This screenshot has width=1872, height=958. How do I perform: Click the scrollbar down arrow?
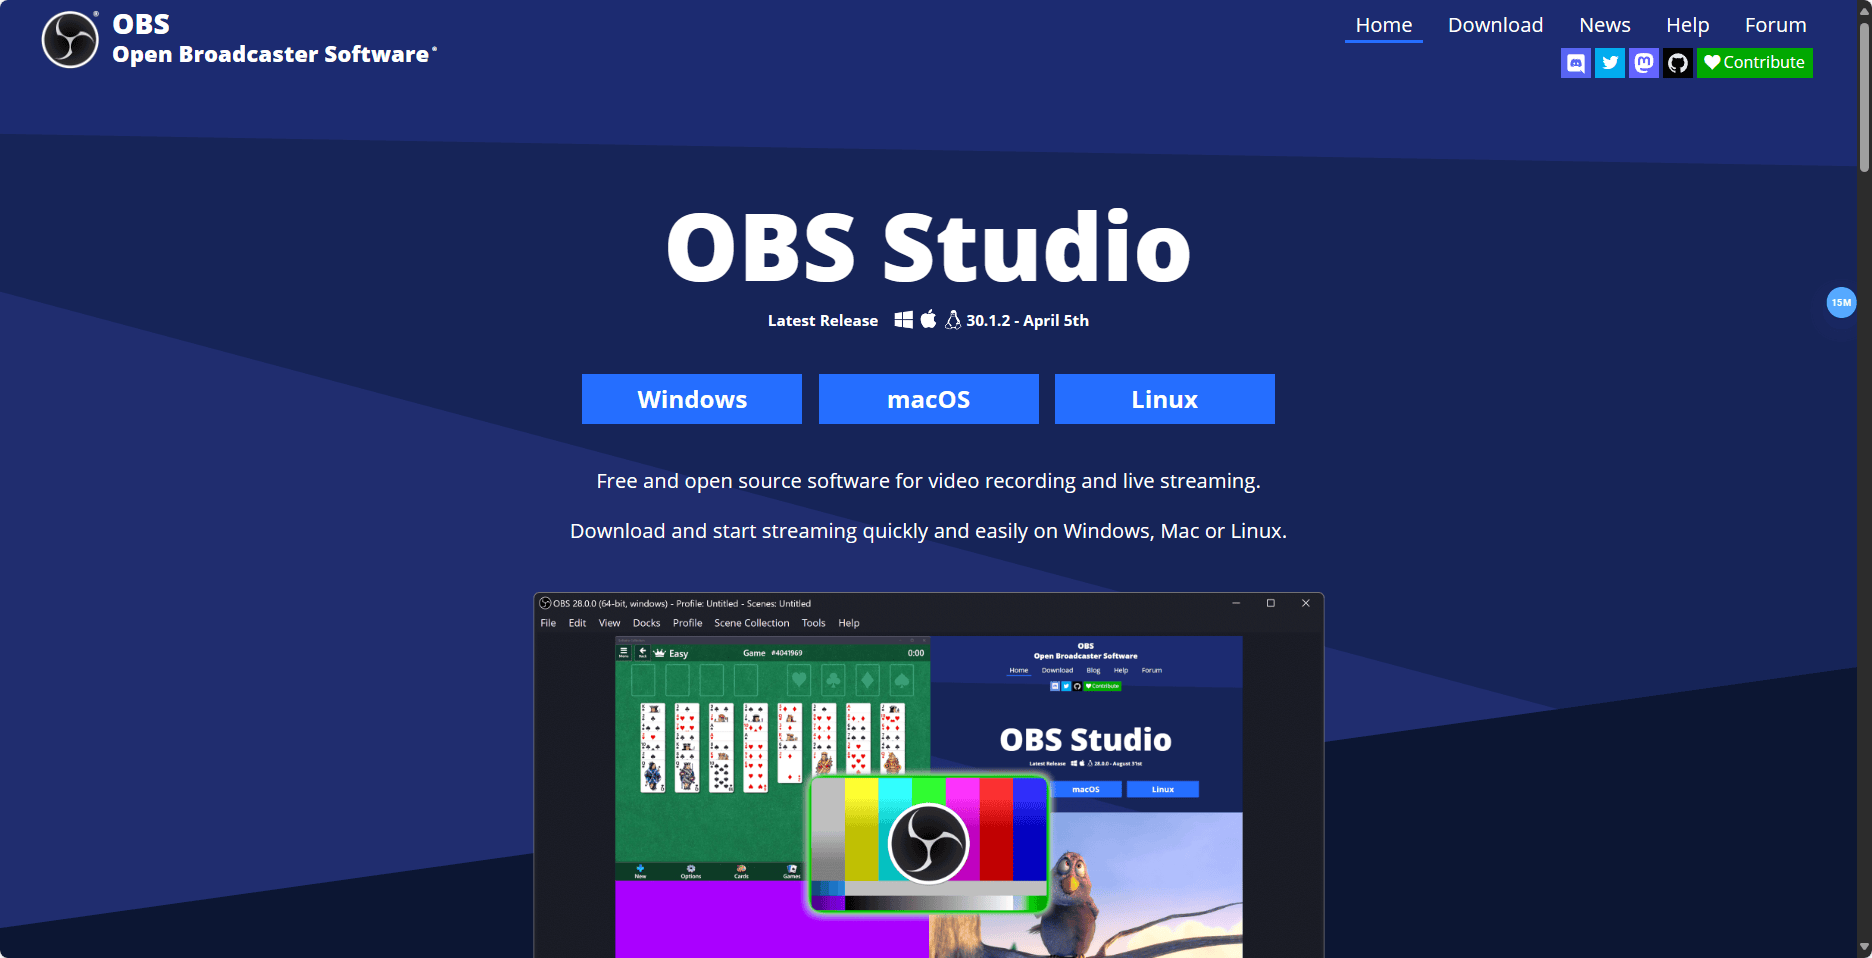[x=1864, y=946]
